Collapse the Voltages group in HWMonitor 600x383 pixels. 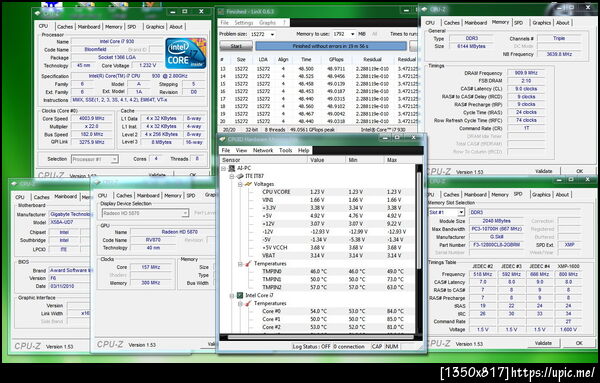240,184
